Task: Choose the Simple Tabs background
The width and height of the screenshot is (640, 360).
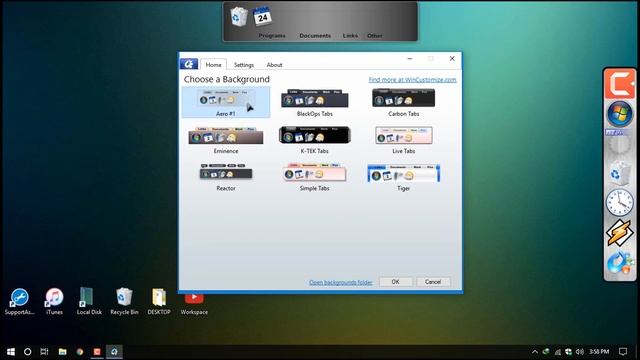Action: 315,177
